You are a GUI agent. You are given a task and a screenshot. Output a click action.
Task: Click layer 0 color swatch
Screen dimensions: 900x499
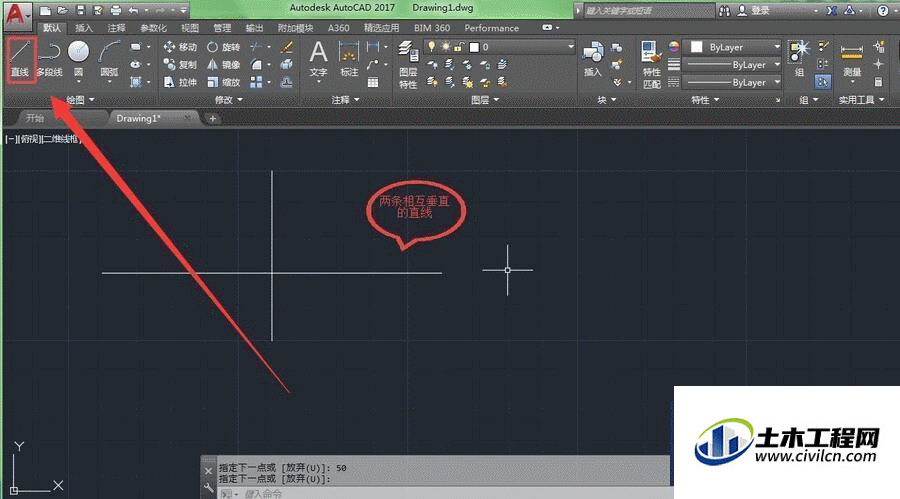coord(474,47)
